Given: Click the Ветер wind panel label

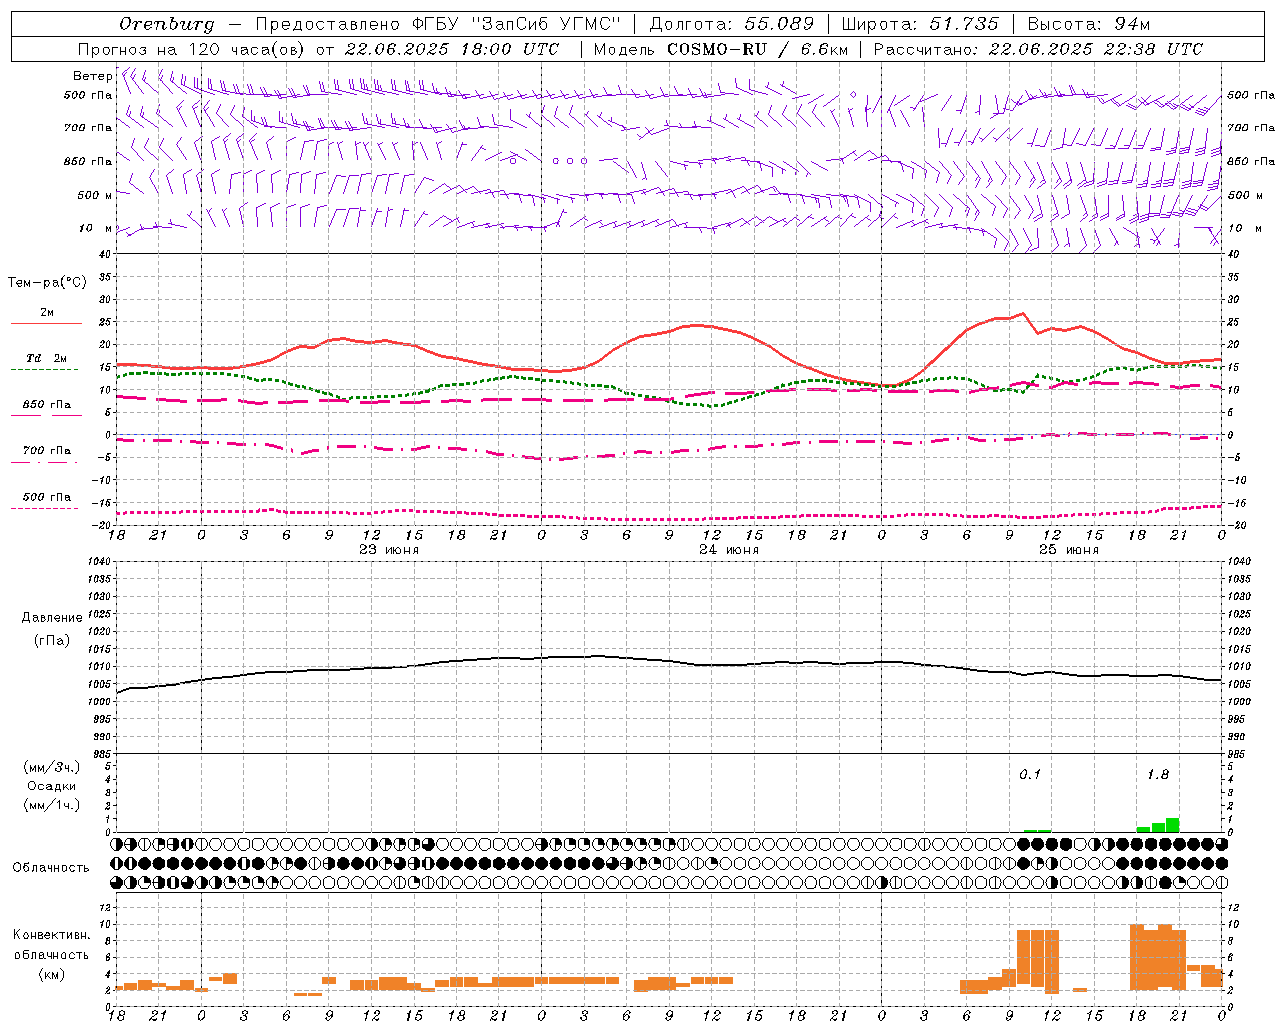Looking at the screenshot, I should tap(92, 76).
